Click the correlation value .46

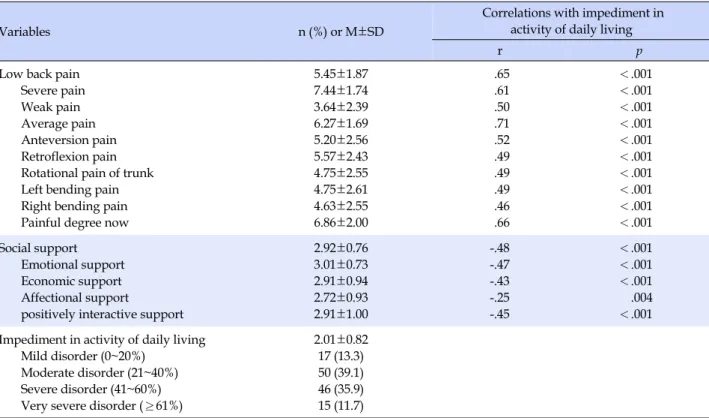click(502, 206)
